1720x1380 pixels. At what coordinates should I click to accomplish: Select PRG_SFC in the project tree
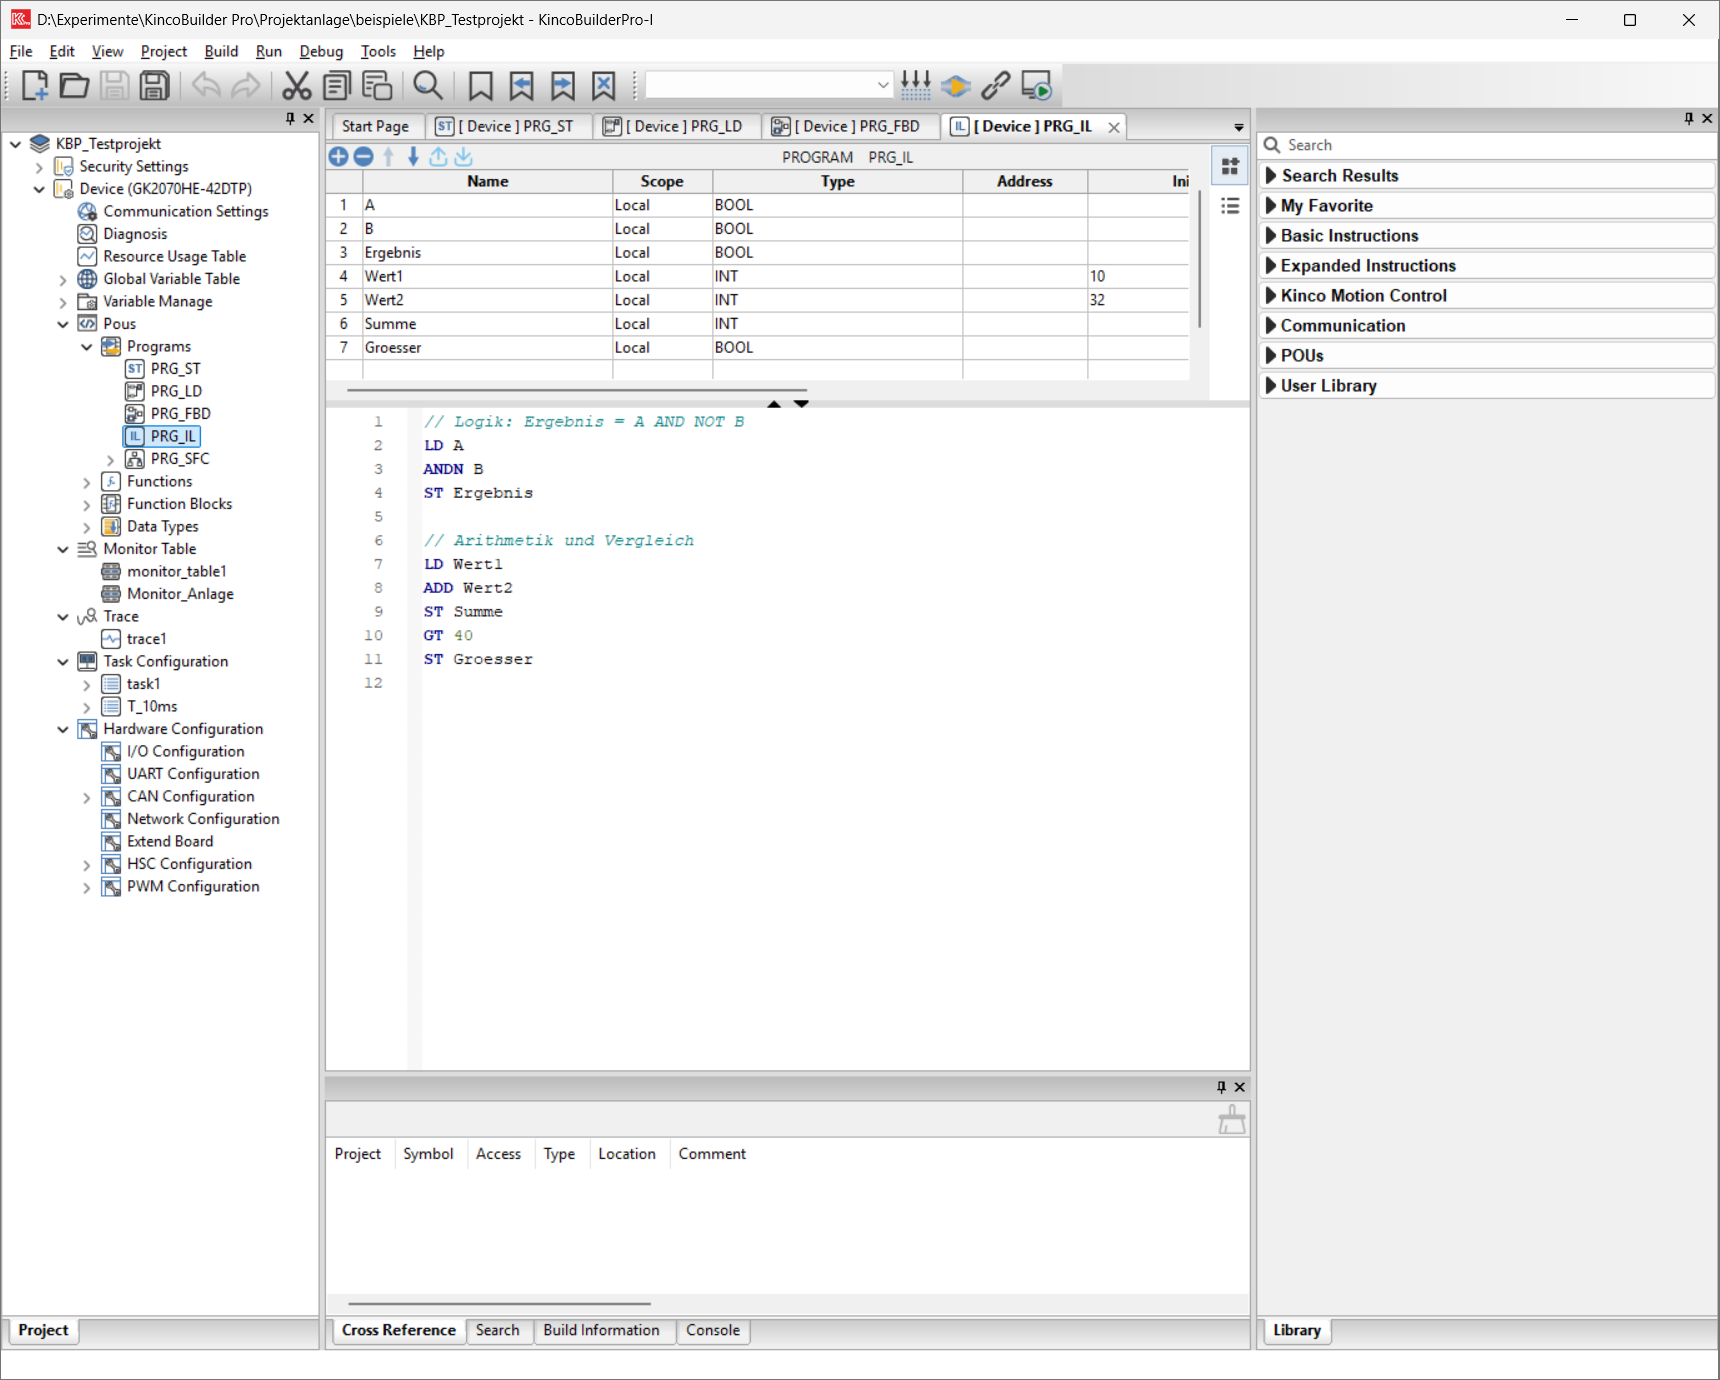click(180, 459)
